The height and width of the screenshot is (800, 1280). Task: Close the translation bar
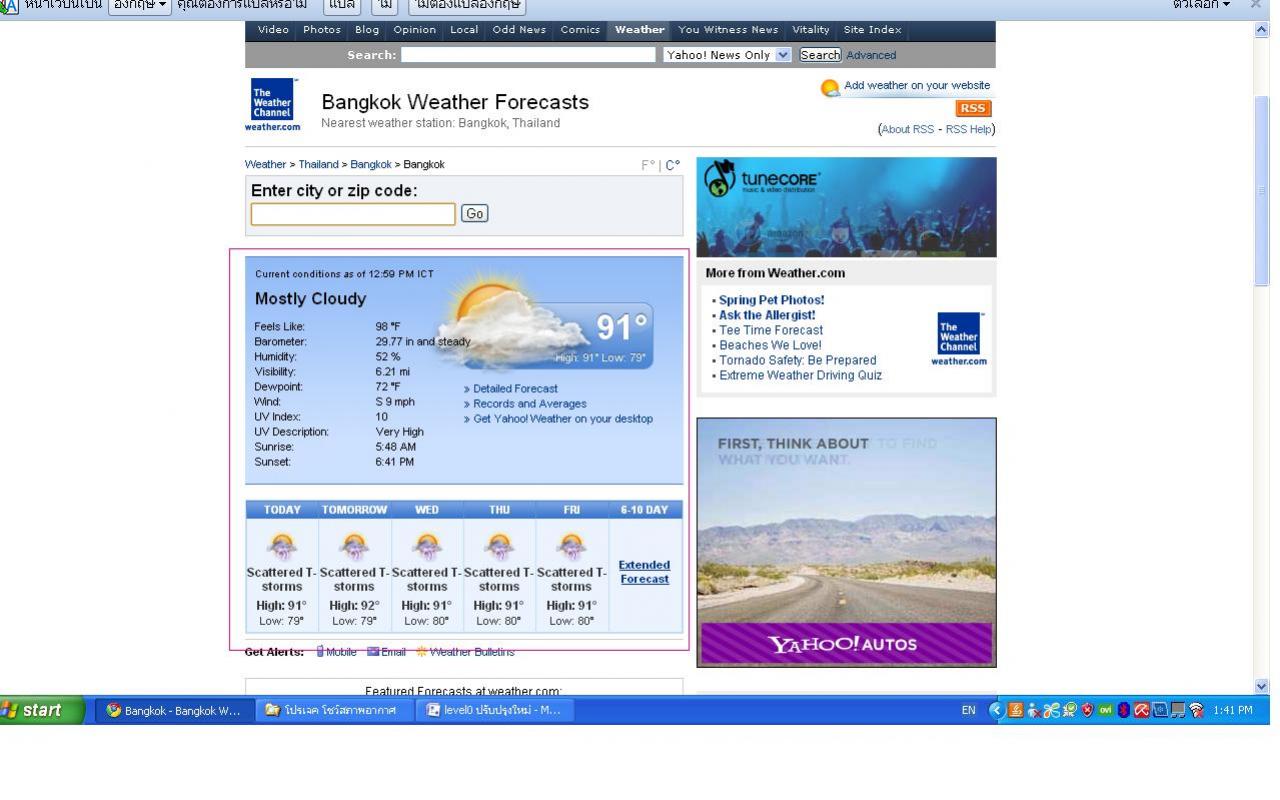click(x=1256, y=5)
